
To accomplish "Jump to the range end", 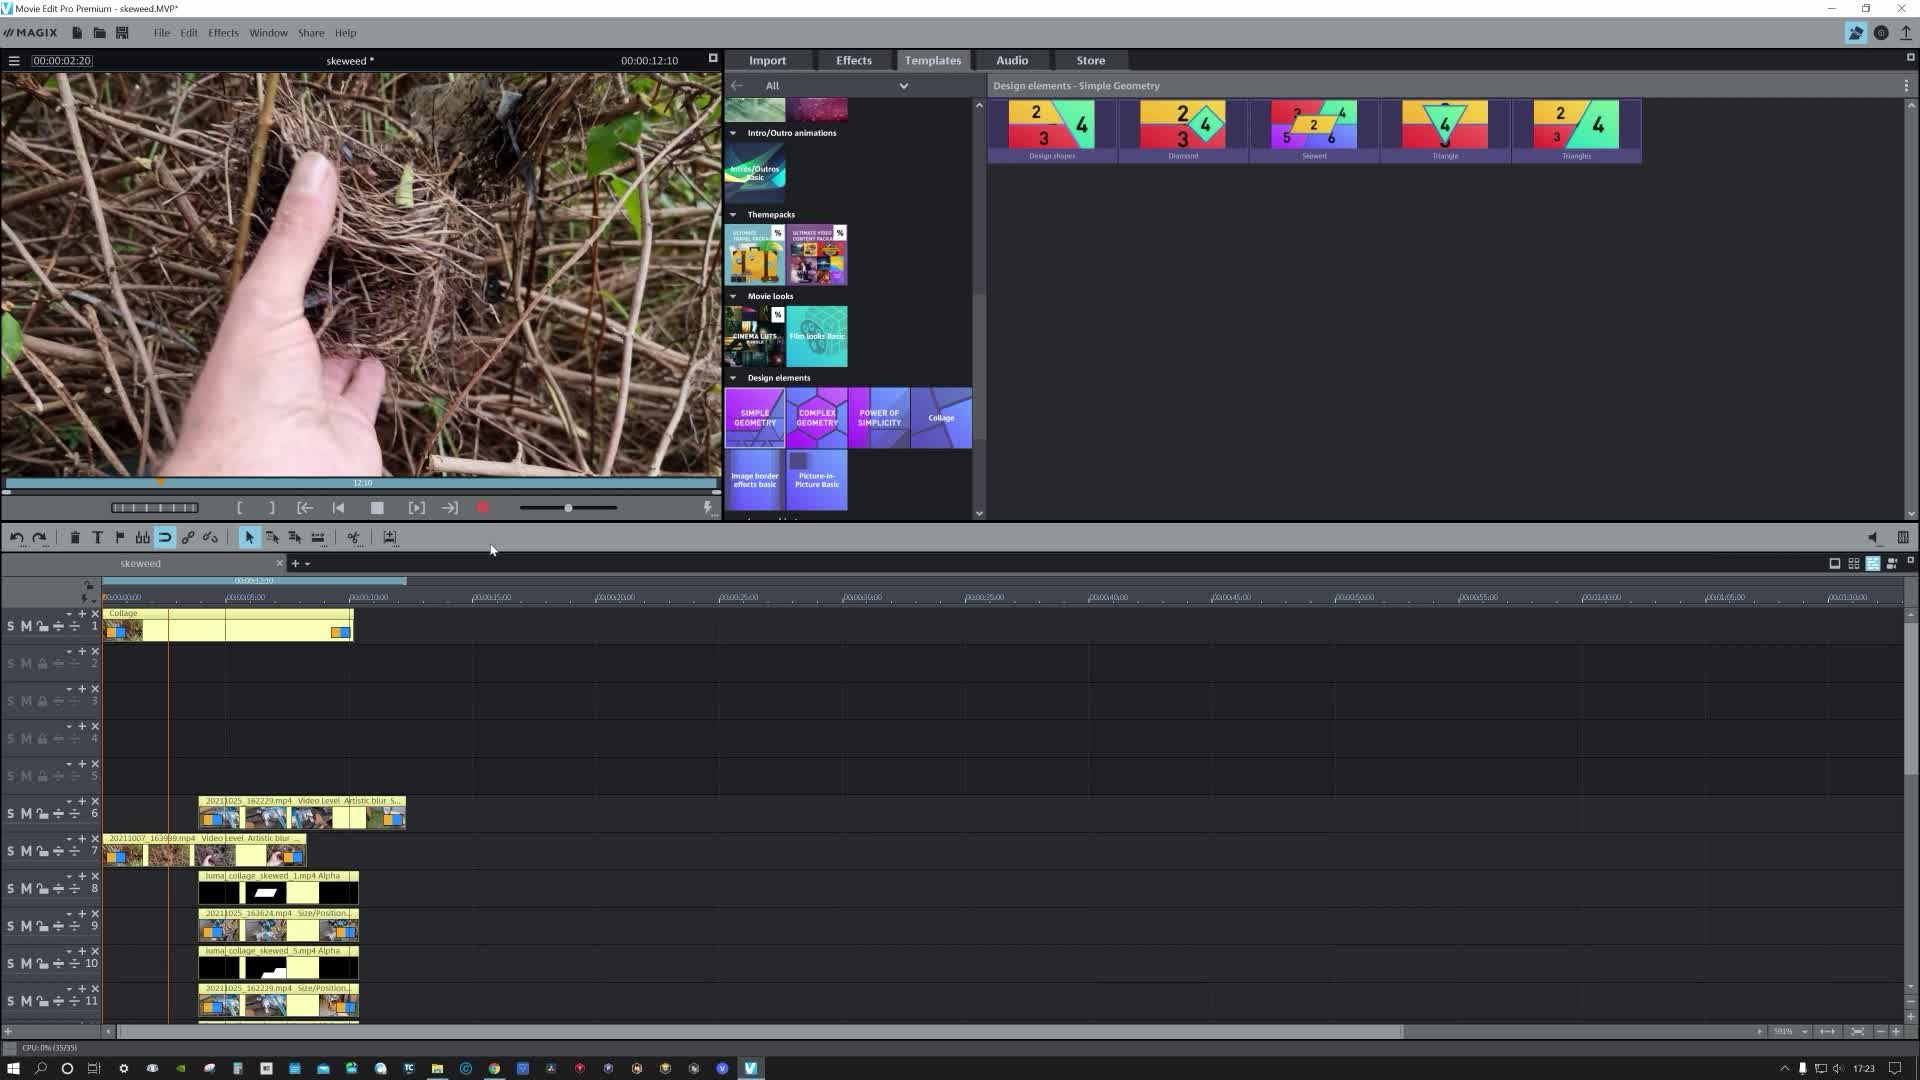I will [x=450, y=508].
